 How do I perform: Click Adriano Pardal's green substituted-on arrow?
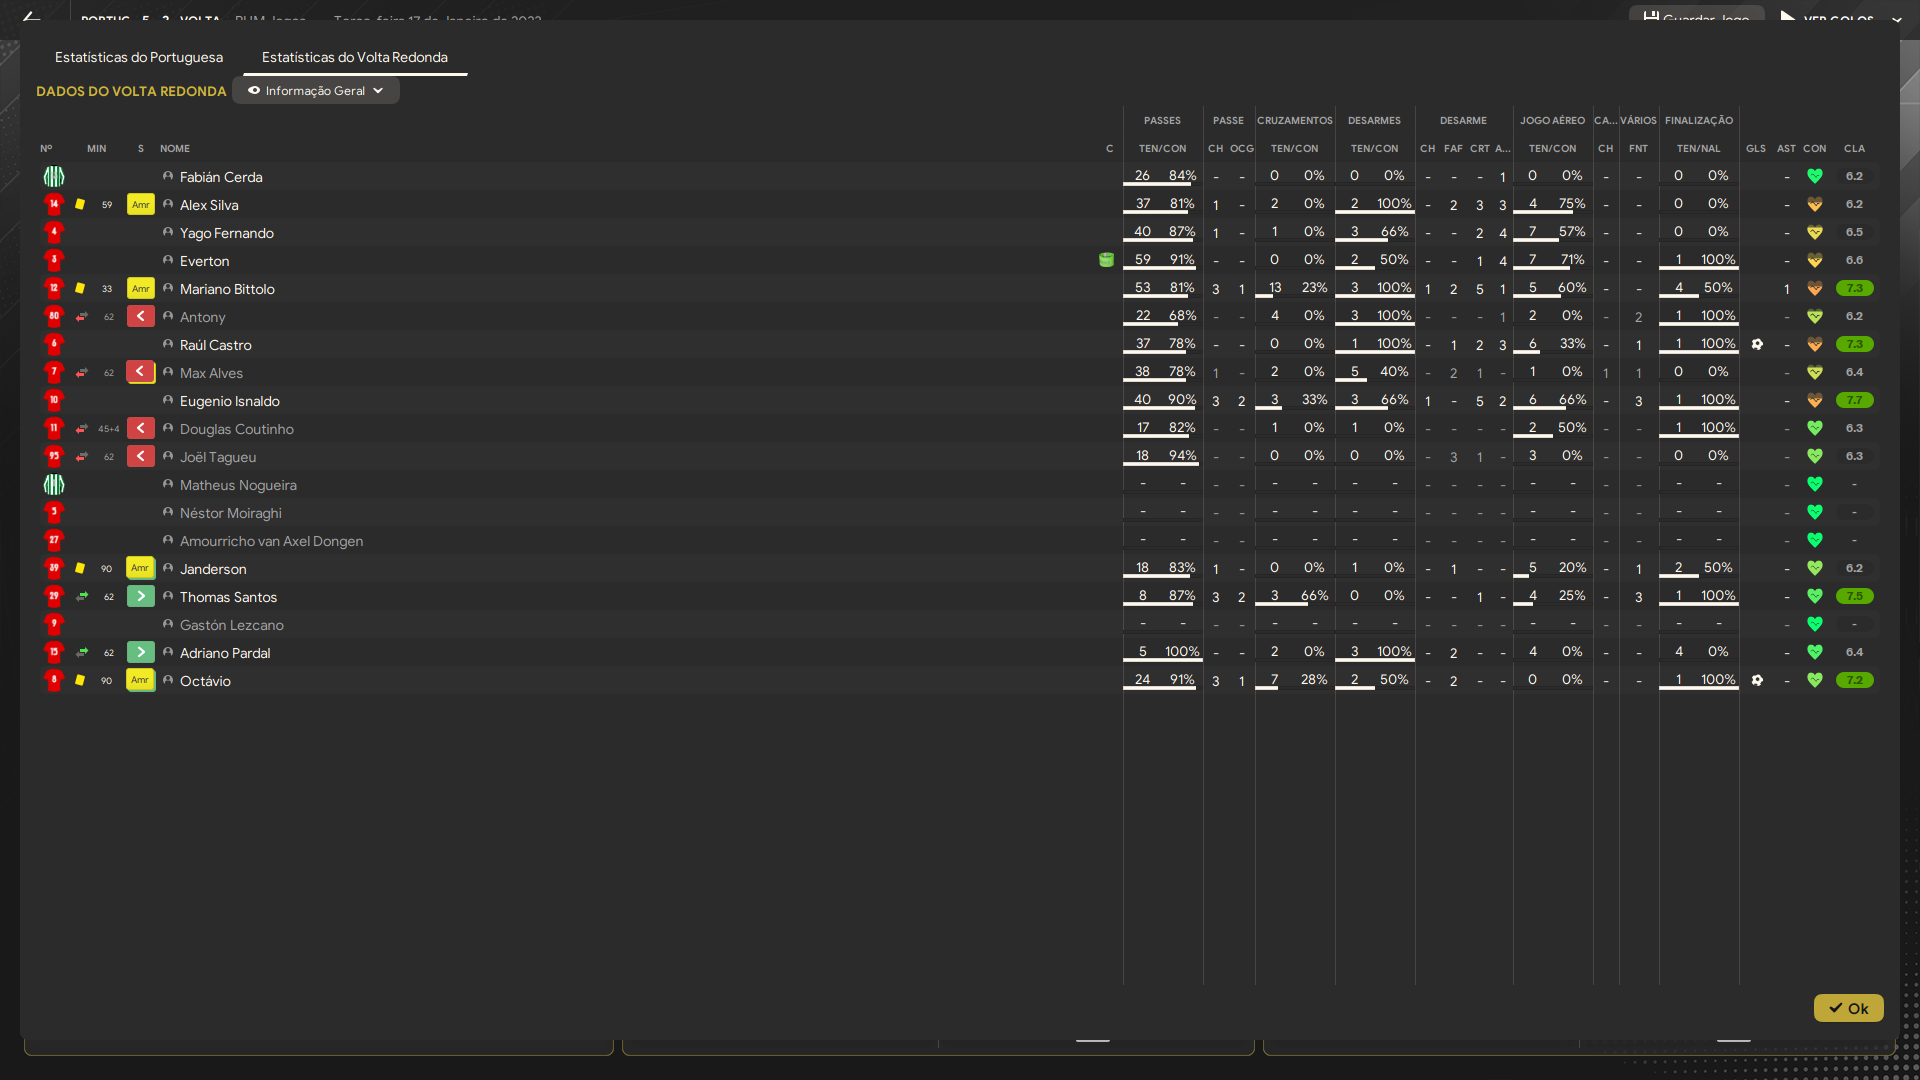tap(141, 653)
